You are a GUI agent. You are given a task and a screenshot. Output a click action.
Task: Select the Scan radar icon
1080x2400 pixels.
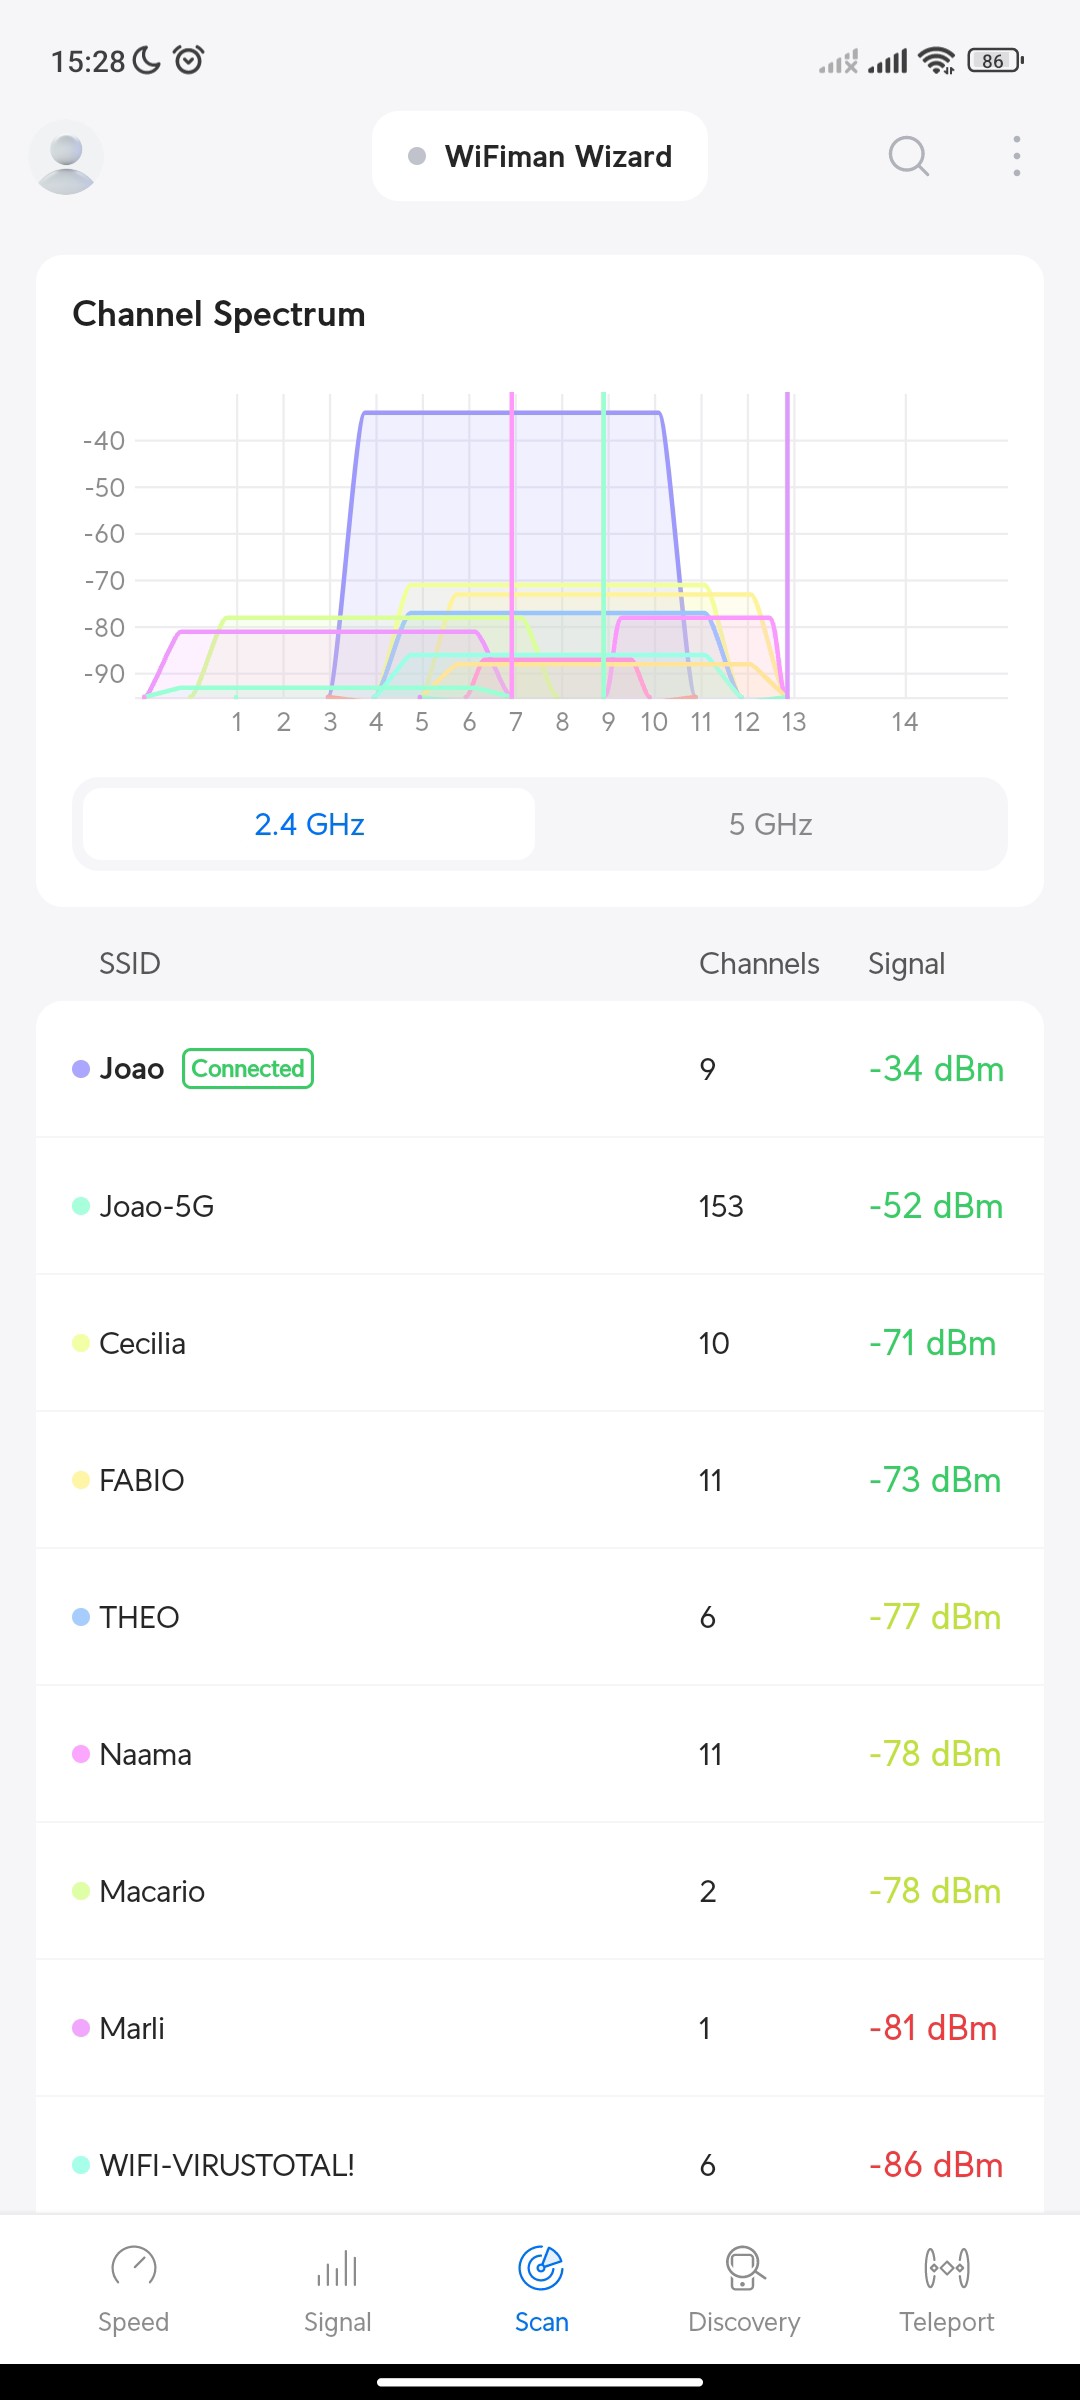click(541, 2267)
